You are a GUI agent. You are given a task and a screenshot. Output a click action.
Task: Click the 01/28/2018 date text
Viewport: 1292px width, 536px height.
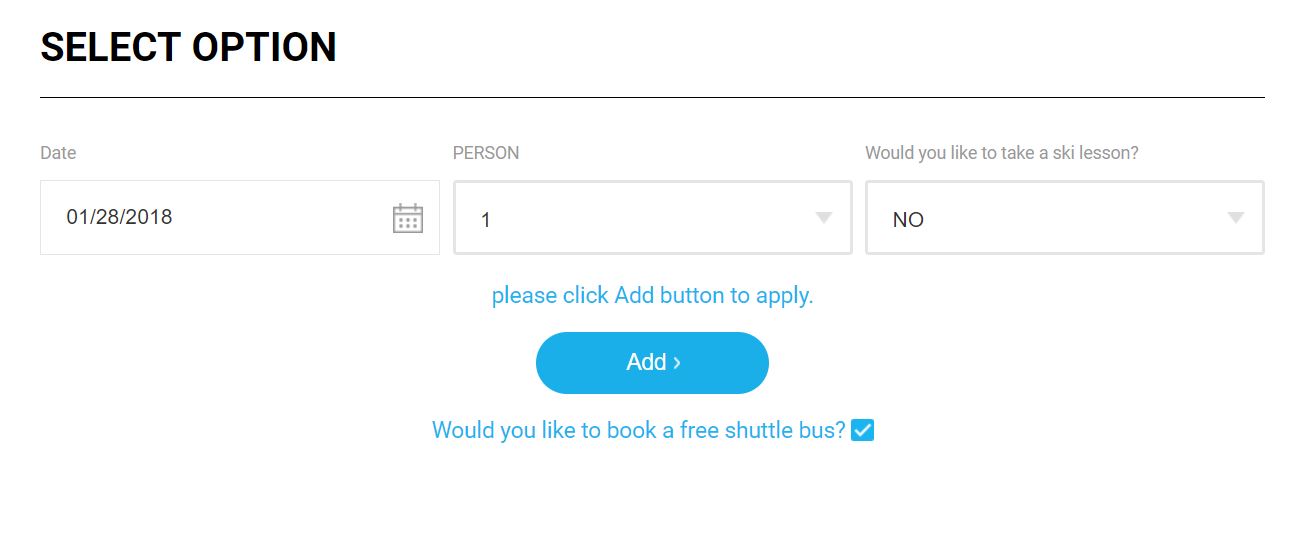(x=119, y=217)
